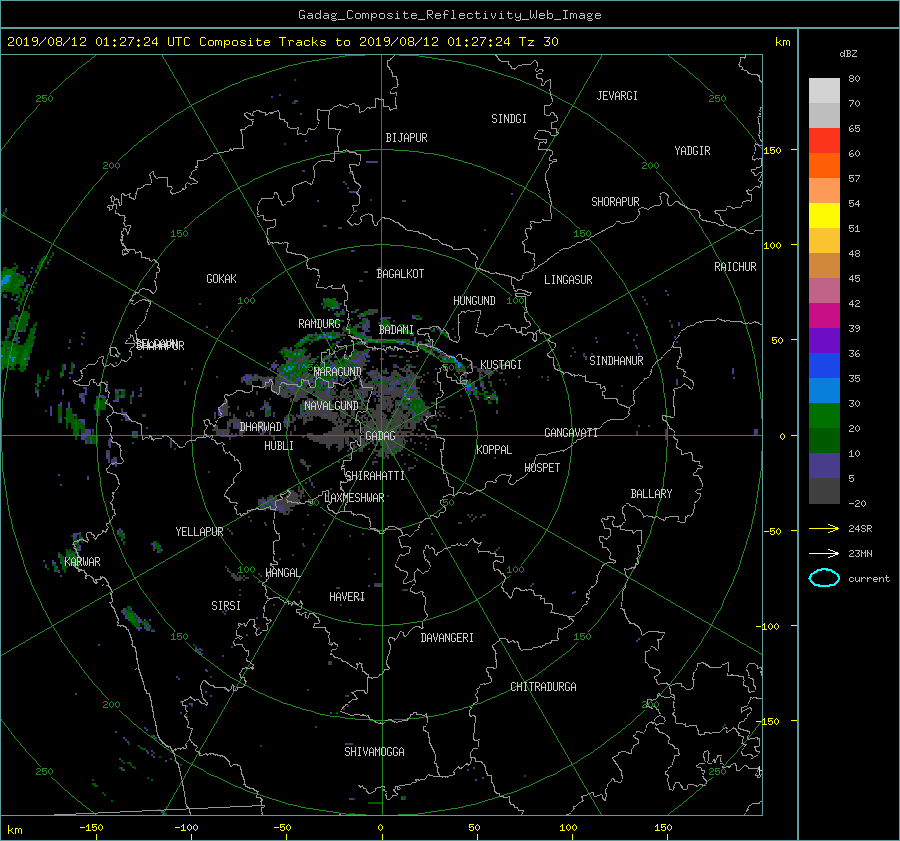Click the HAVERI city label
This screenshot has height=841, width=900.
coord(347,597)
